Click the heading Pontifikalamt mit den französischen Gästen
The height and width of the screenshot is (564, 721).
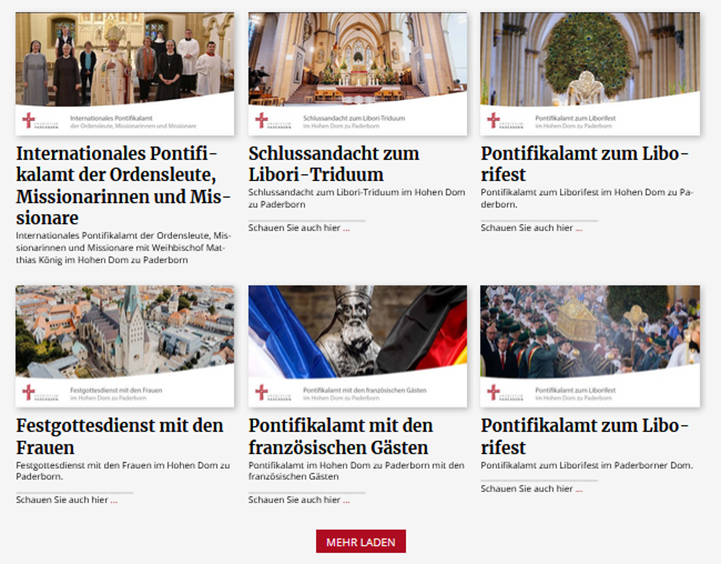pos(341,437)
